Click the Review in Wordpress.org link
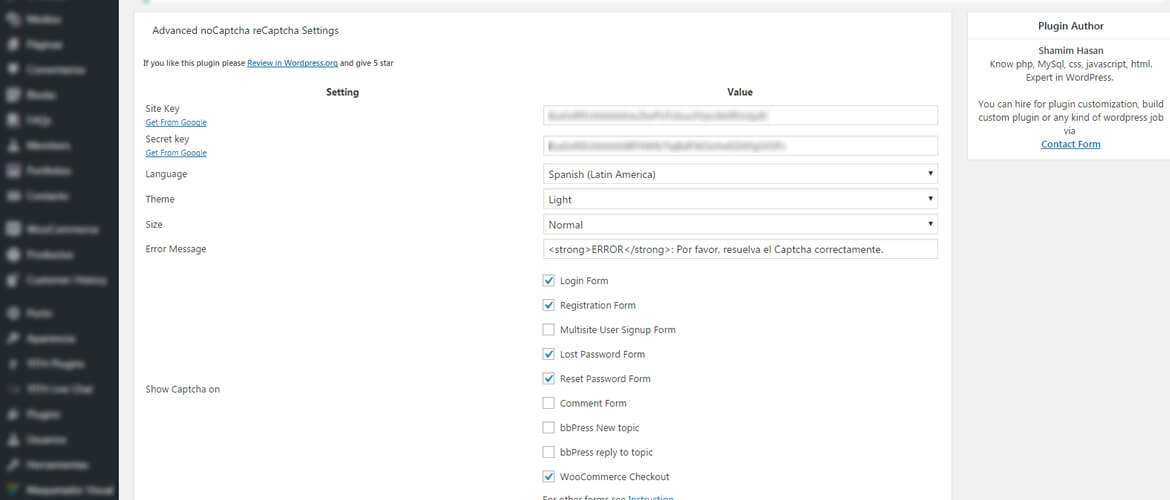The image size is (1170, 500). pos(293,63)
